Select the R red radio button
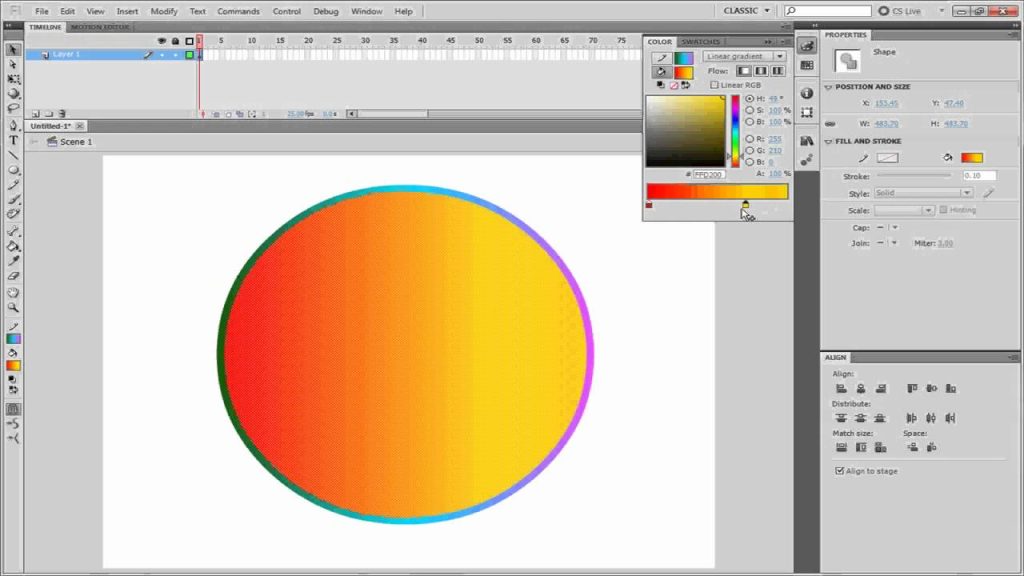The image size is (1024, 576). [x=749, y=139]
